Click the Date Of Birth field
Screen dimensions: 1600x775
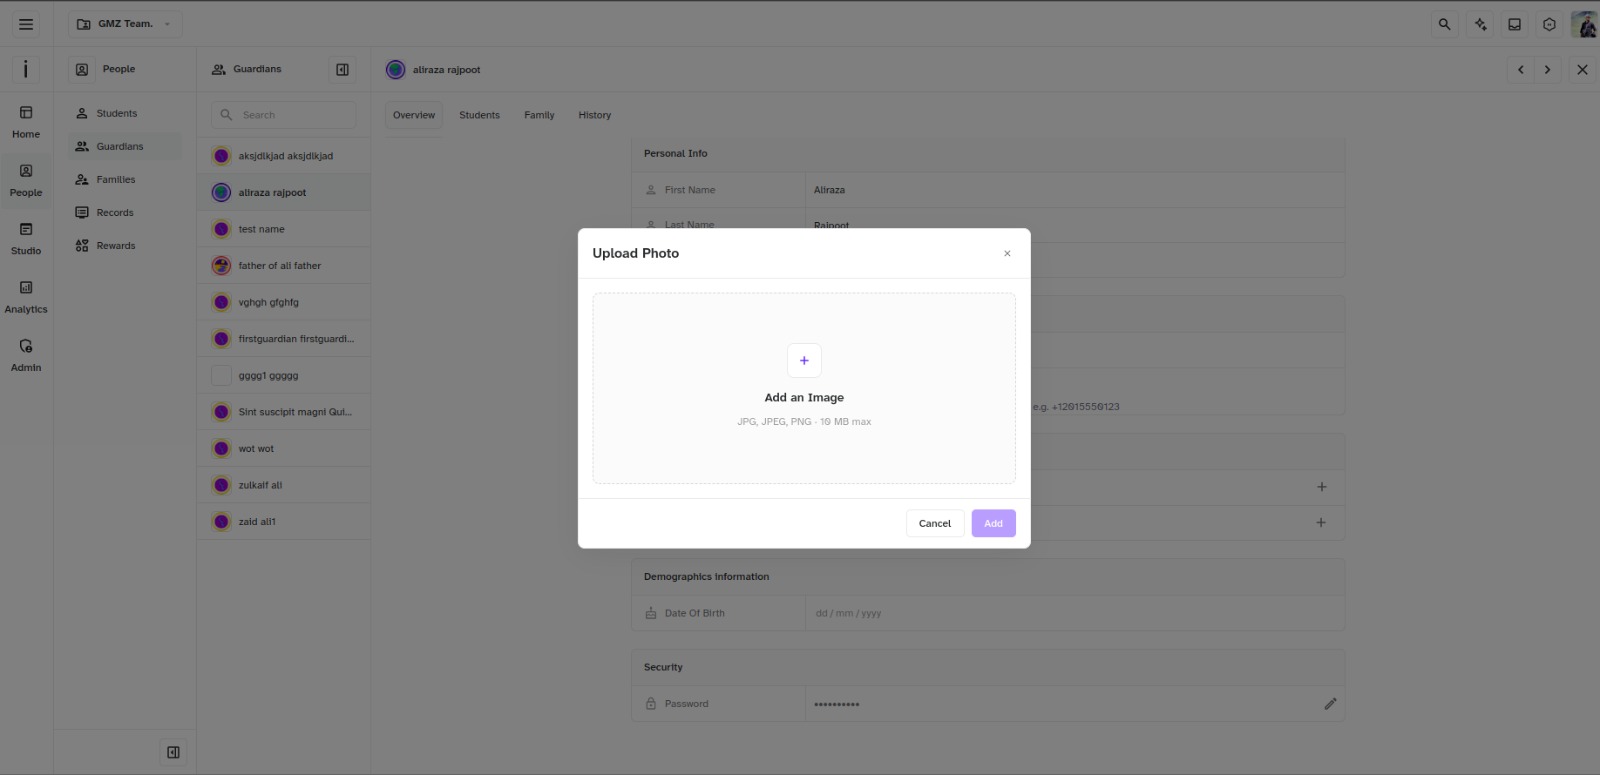click(x=1074, y=613)
